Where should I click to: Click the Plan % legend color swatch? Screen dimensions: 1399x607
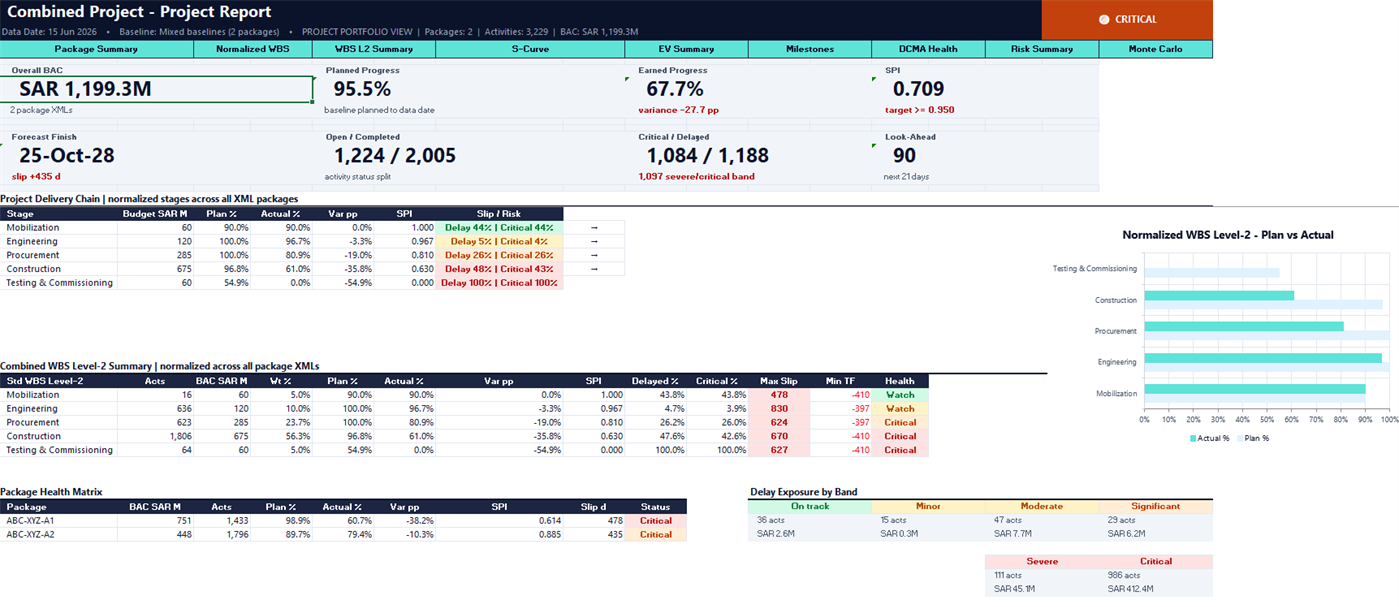[x=1241, y=438]
